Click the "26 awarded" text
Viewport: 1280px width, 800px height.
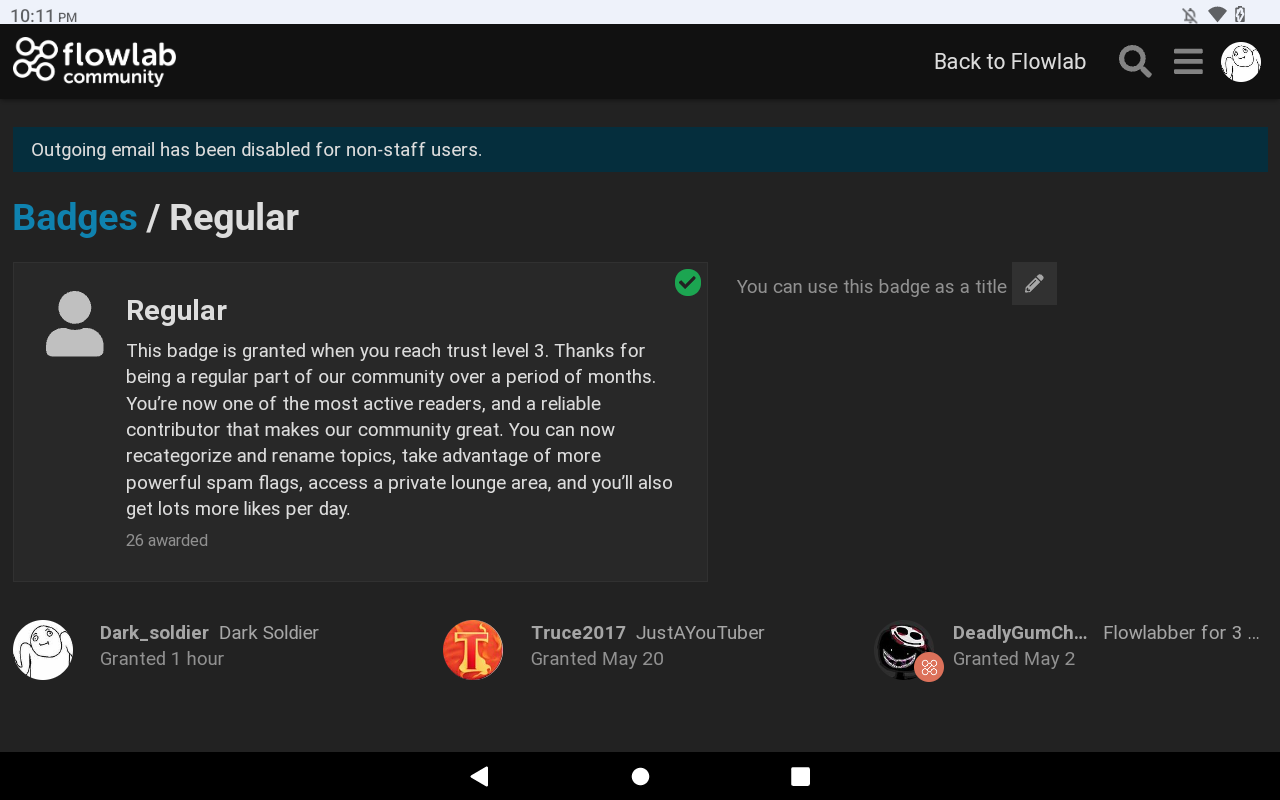(167, 540)
